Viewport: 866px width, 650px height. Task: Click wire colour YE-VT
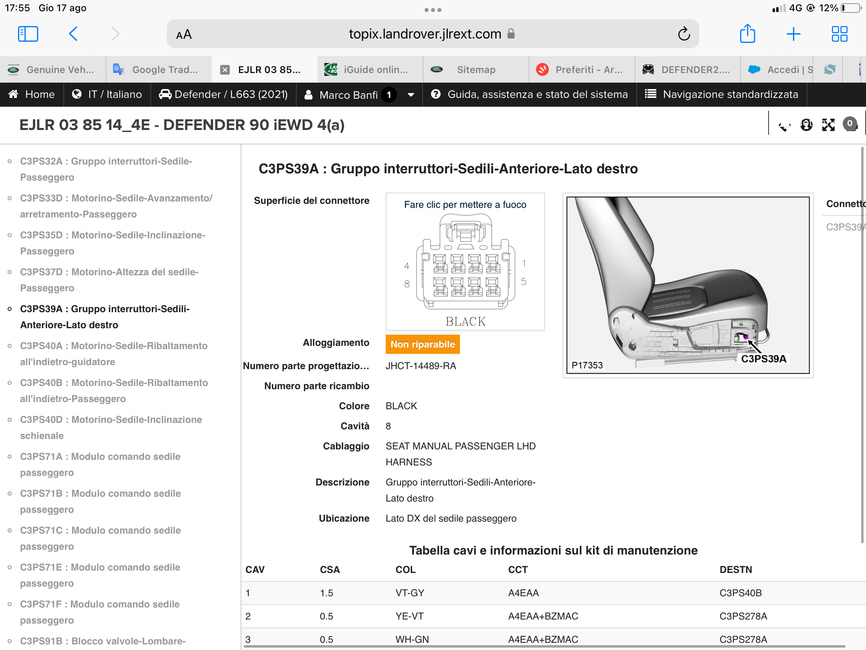click(410, 616)
